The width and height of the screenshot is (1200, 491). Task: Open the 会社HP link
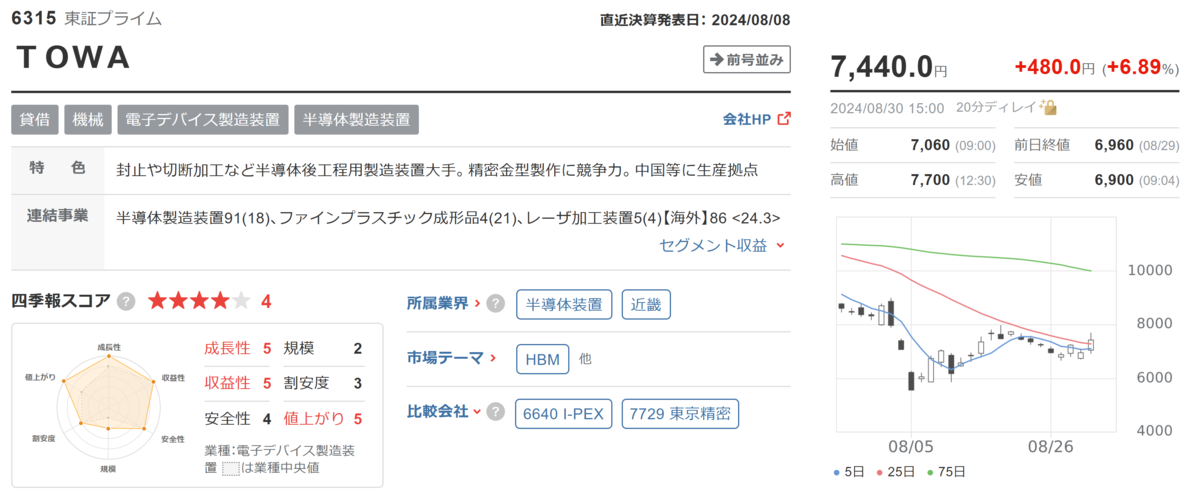pos(747,119)
